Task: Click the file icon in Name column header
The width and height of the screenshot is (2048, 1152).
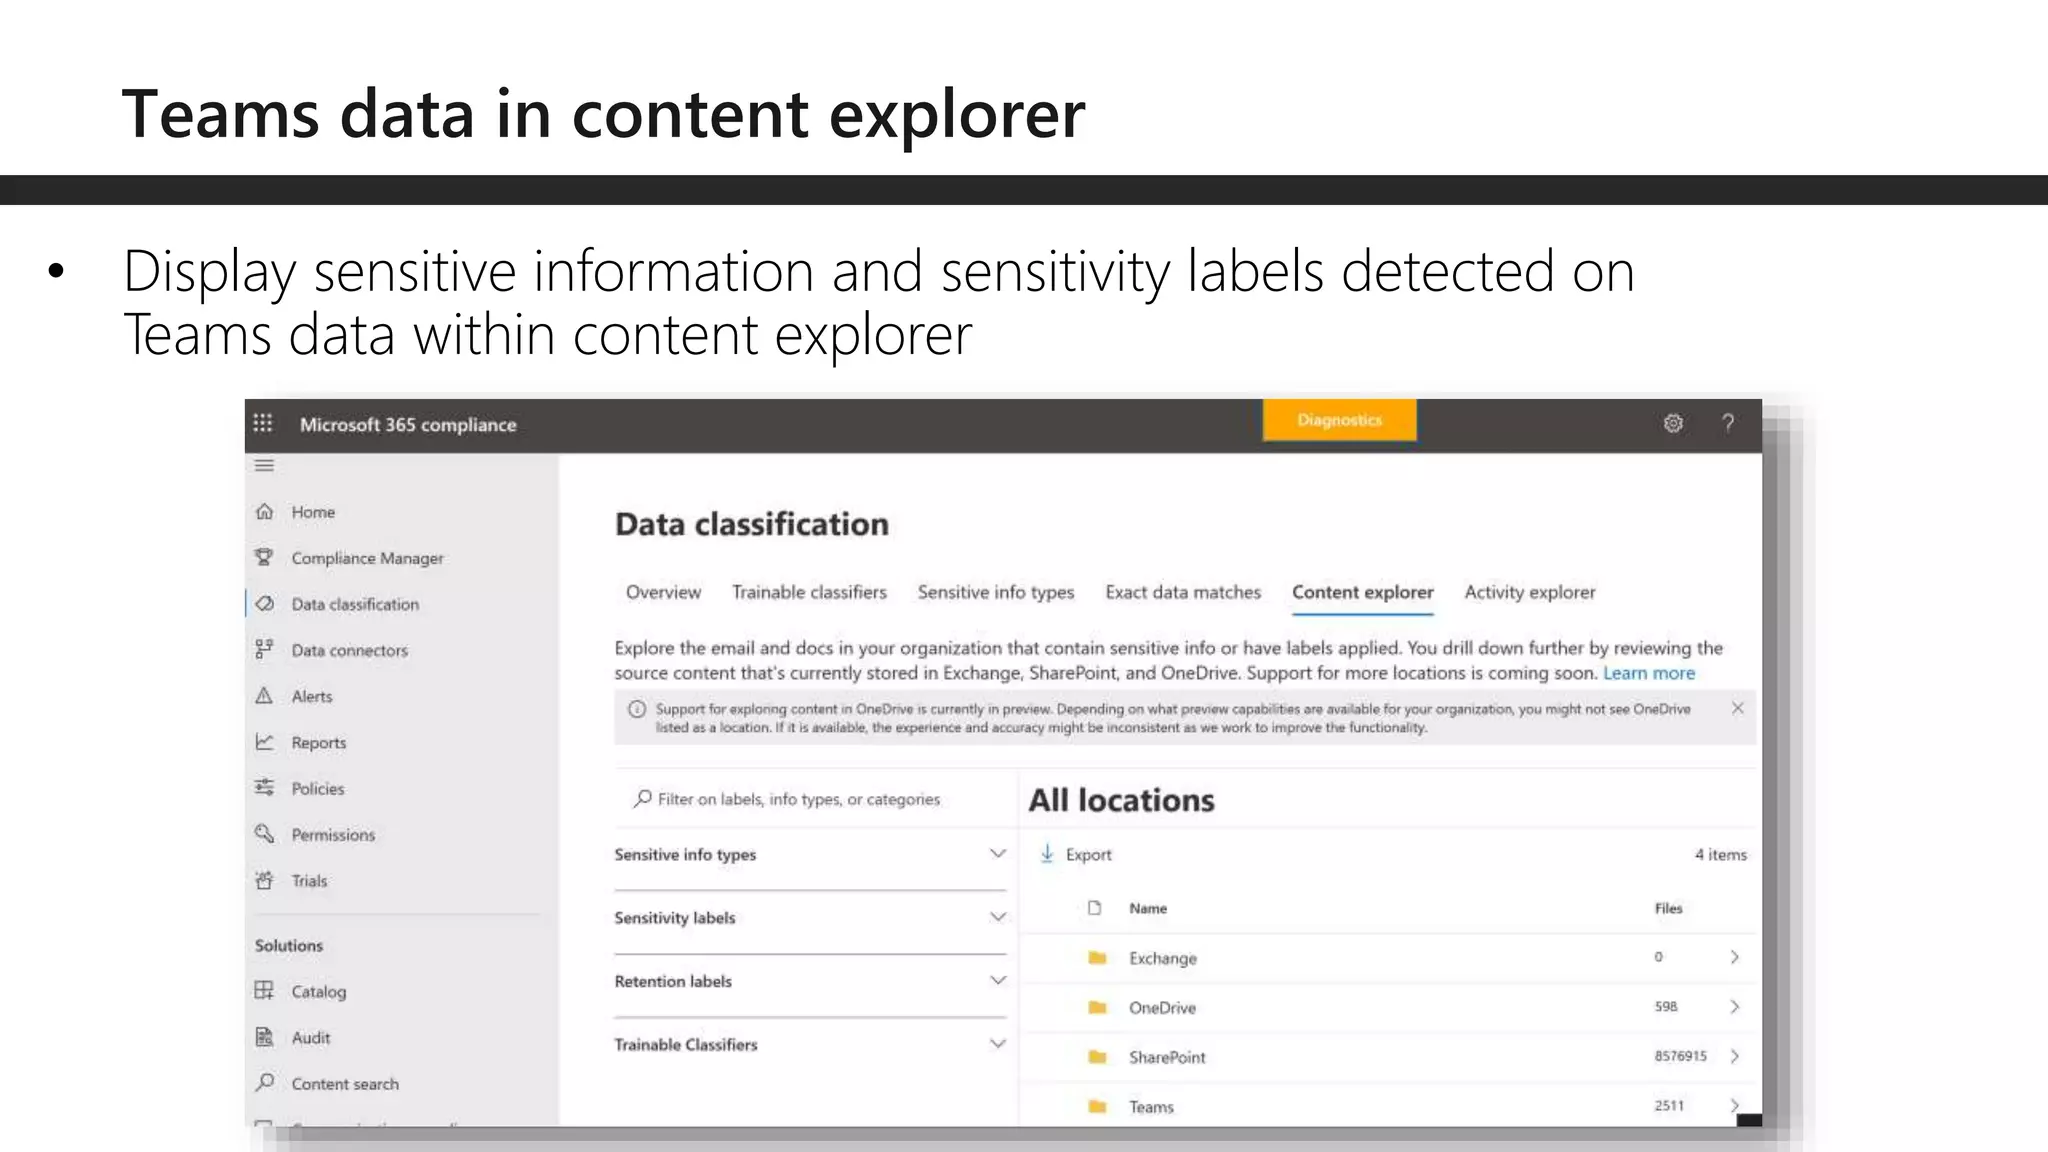Action: [x=1094, y=908]
